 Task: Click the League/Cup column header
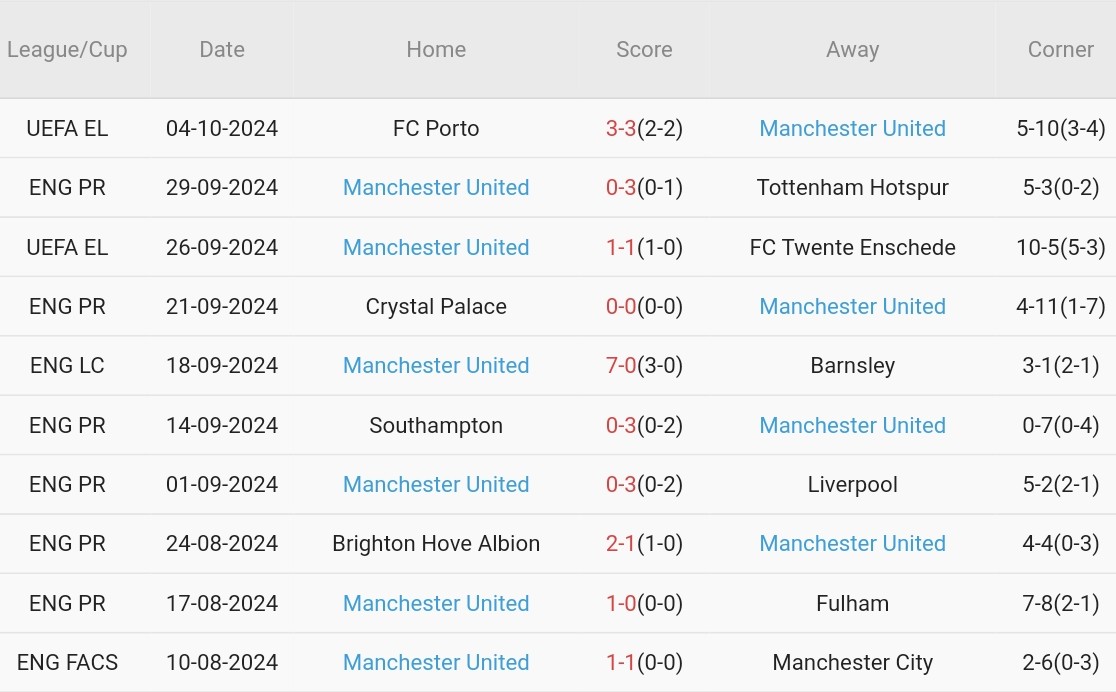pyautogui.click(x=67, y=49)
